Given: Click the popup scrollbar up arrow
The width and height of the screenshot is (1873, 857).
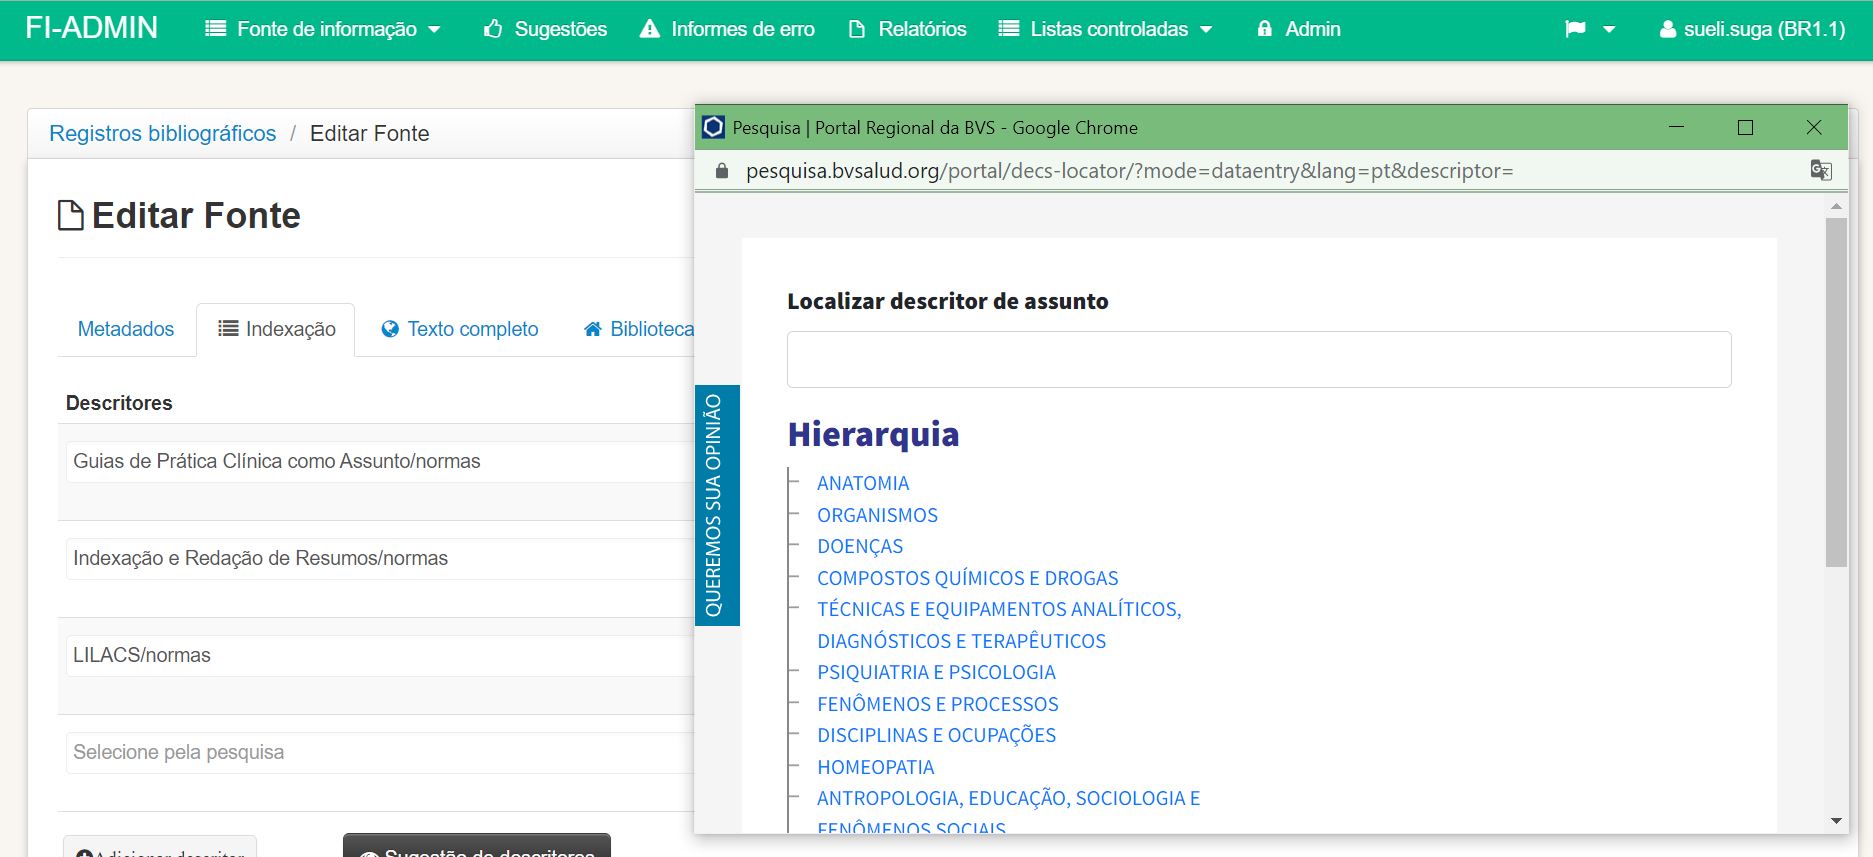Looking at the screenshot, I should [x=1836, y=206].
